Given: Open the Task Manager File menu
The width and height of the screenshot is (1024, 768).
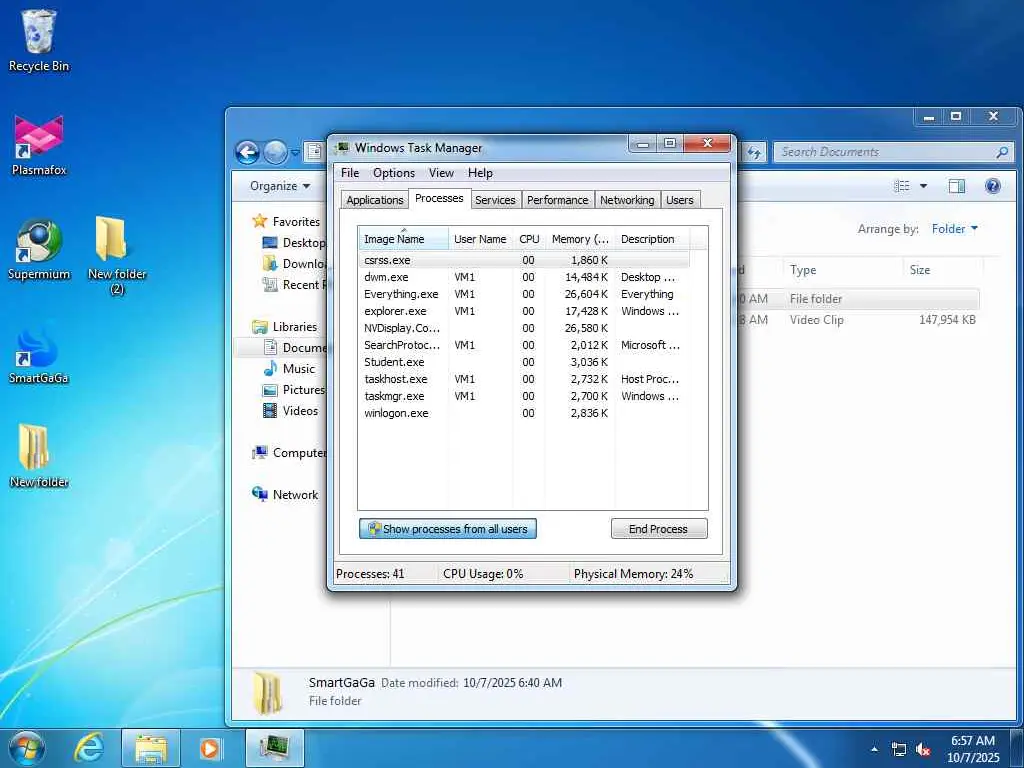Looking at the screenshot, I should click(350, 173).
